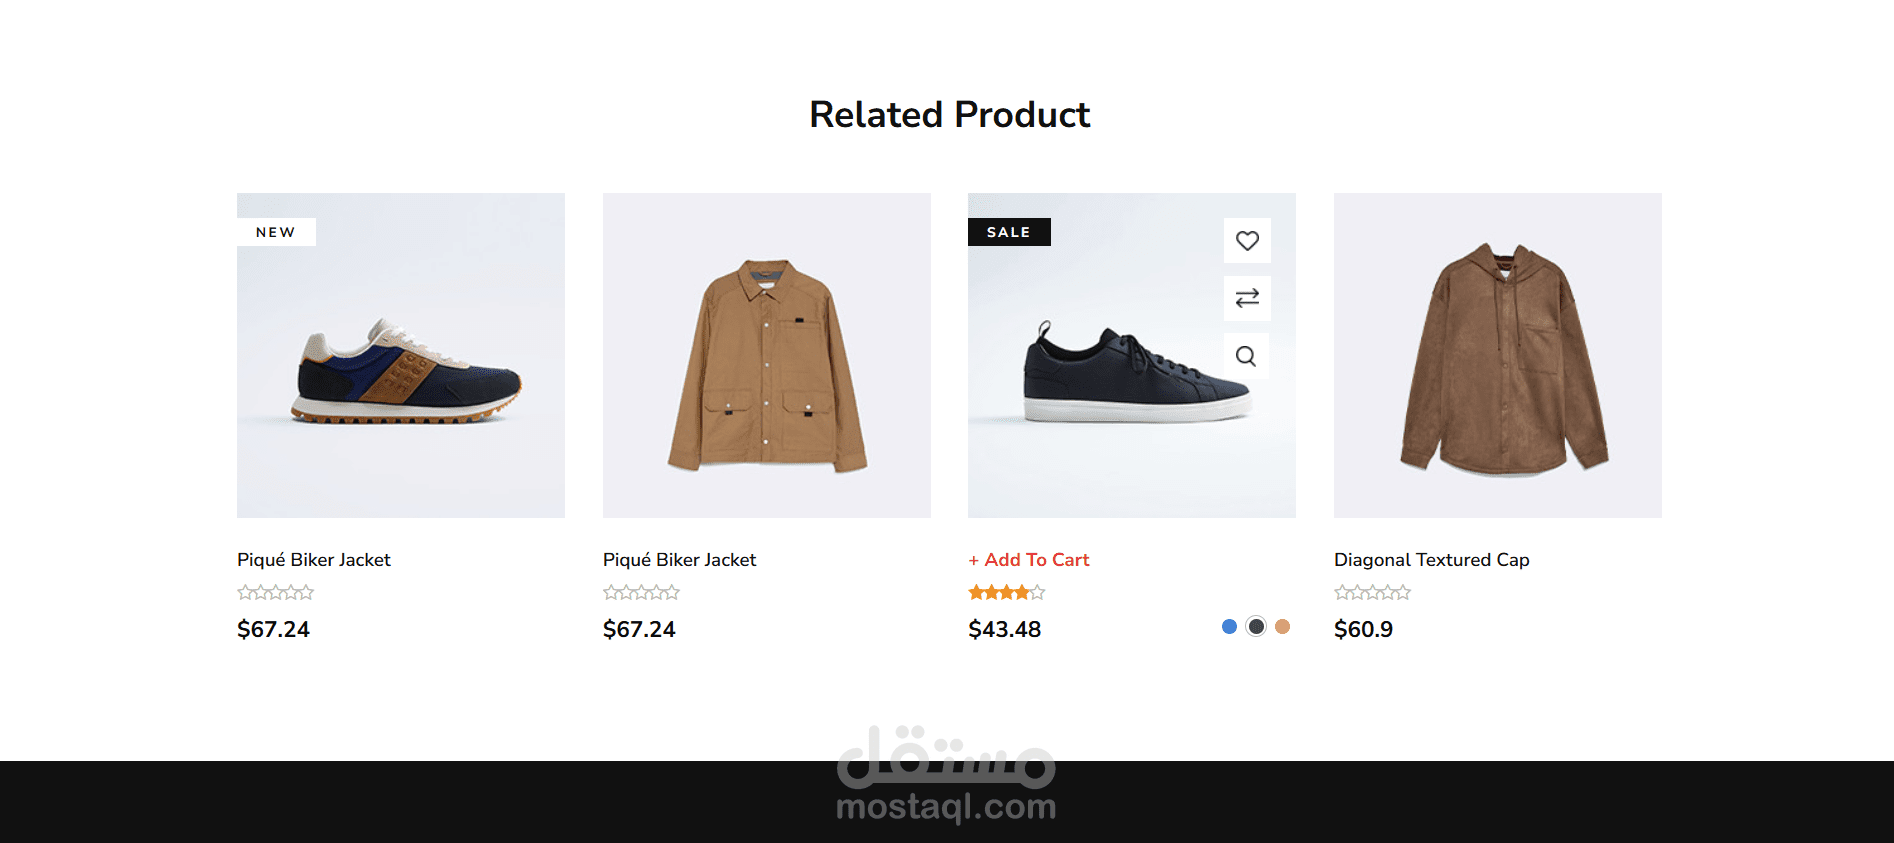Click the SALE badge on sneaker

click(x=1009, y=232)
